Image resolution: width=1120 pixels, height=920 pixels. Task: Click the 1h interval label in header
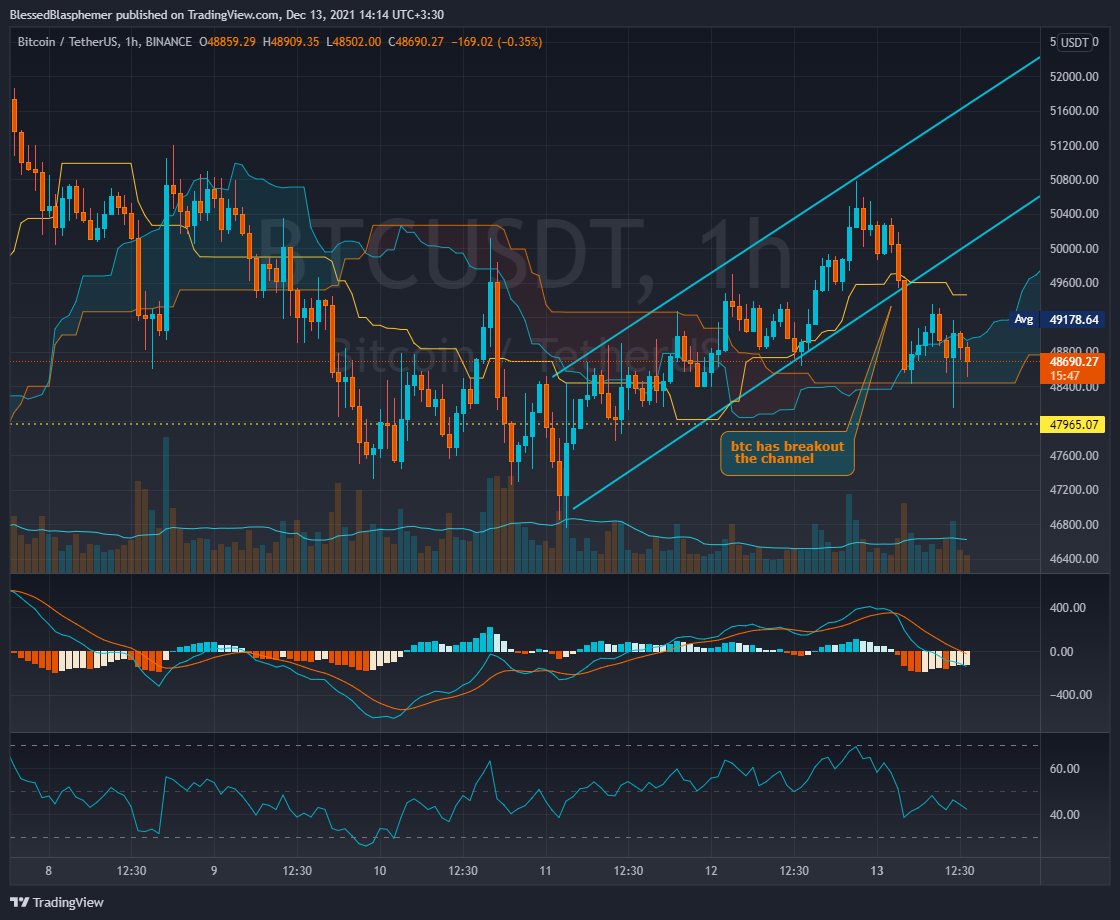131,42
